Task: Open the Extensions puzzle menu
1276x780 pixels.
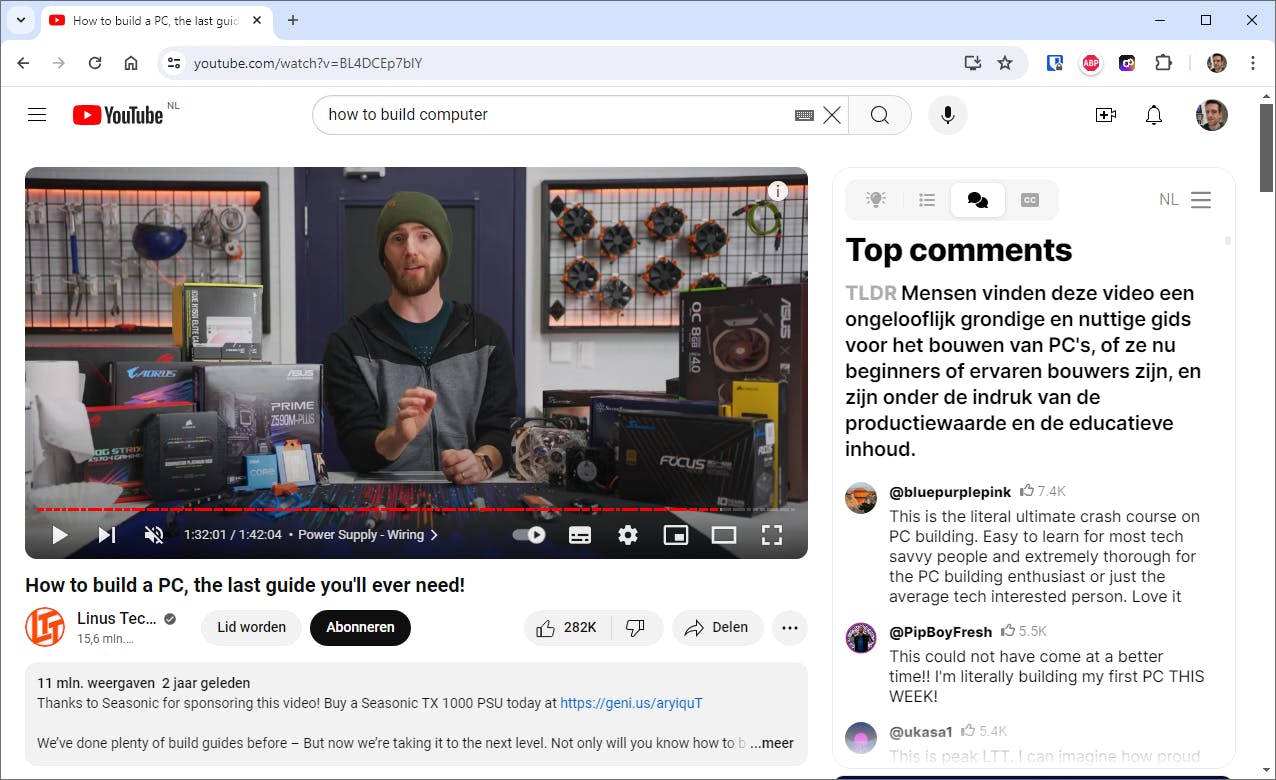Action: [1163, 63]
